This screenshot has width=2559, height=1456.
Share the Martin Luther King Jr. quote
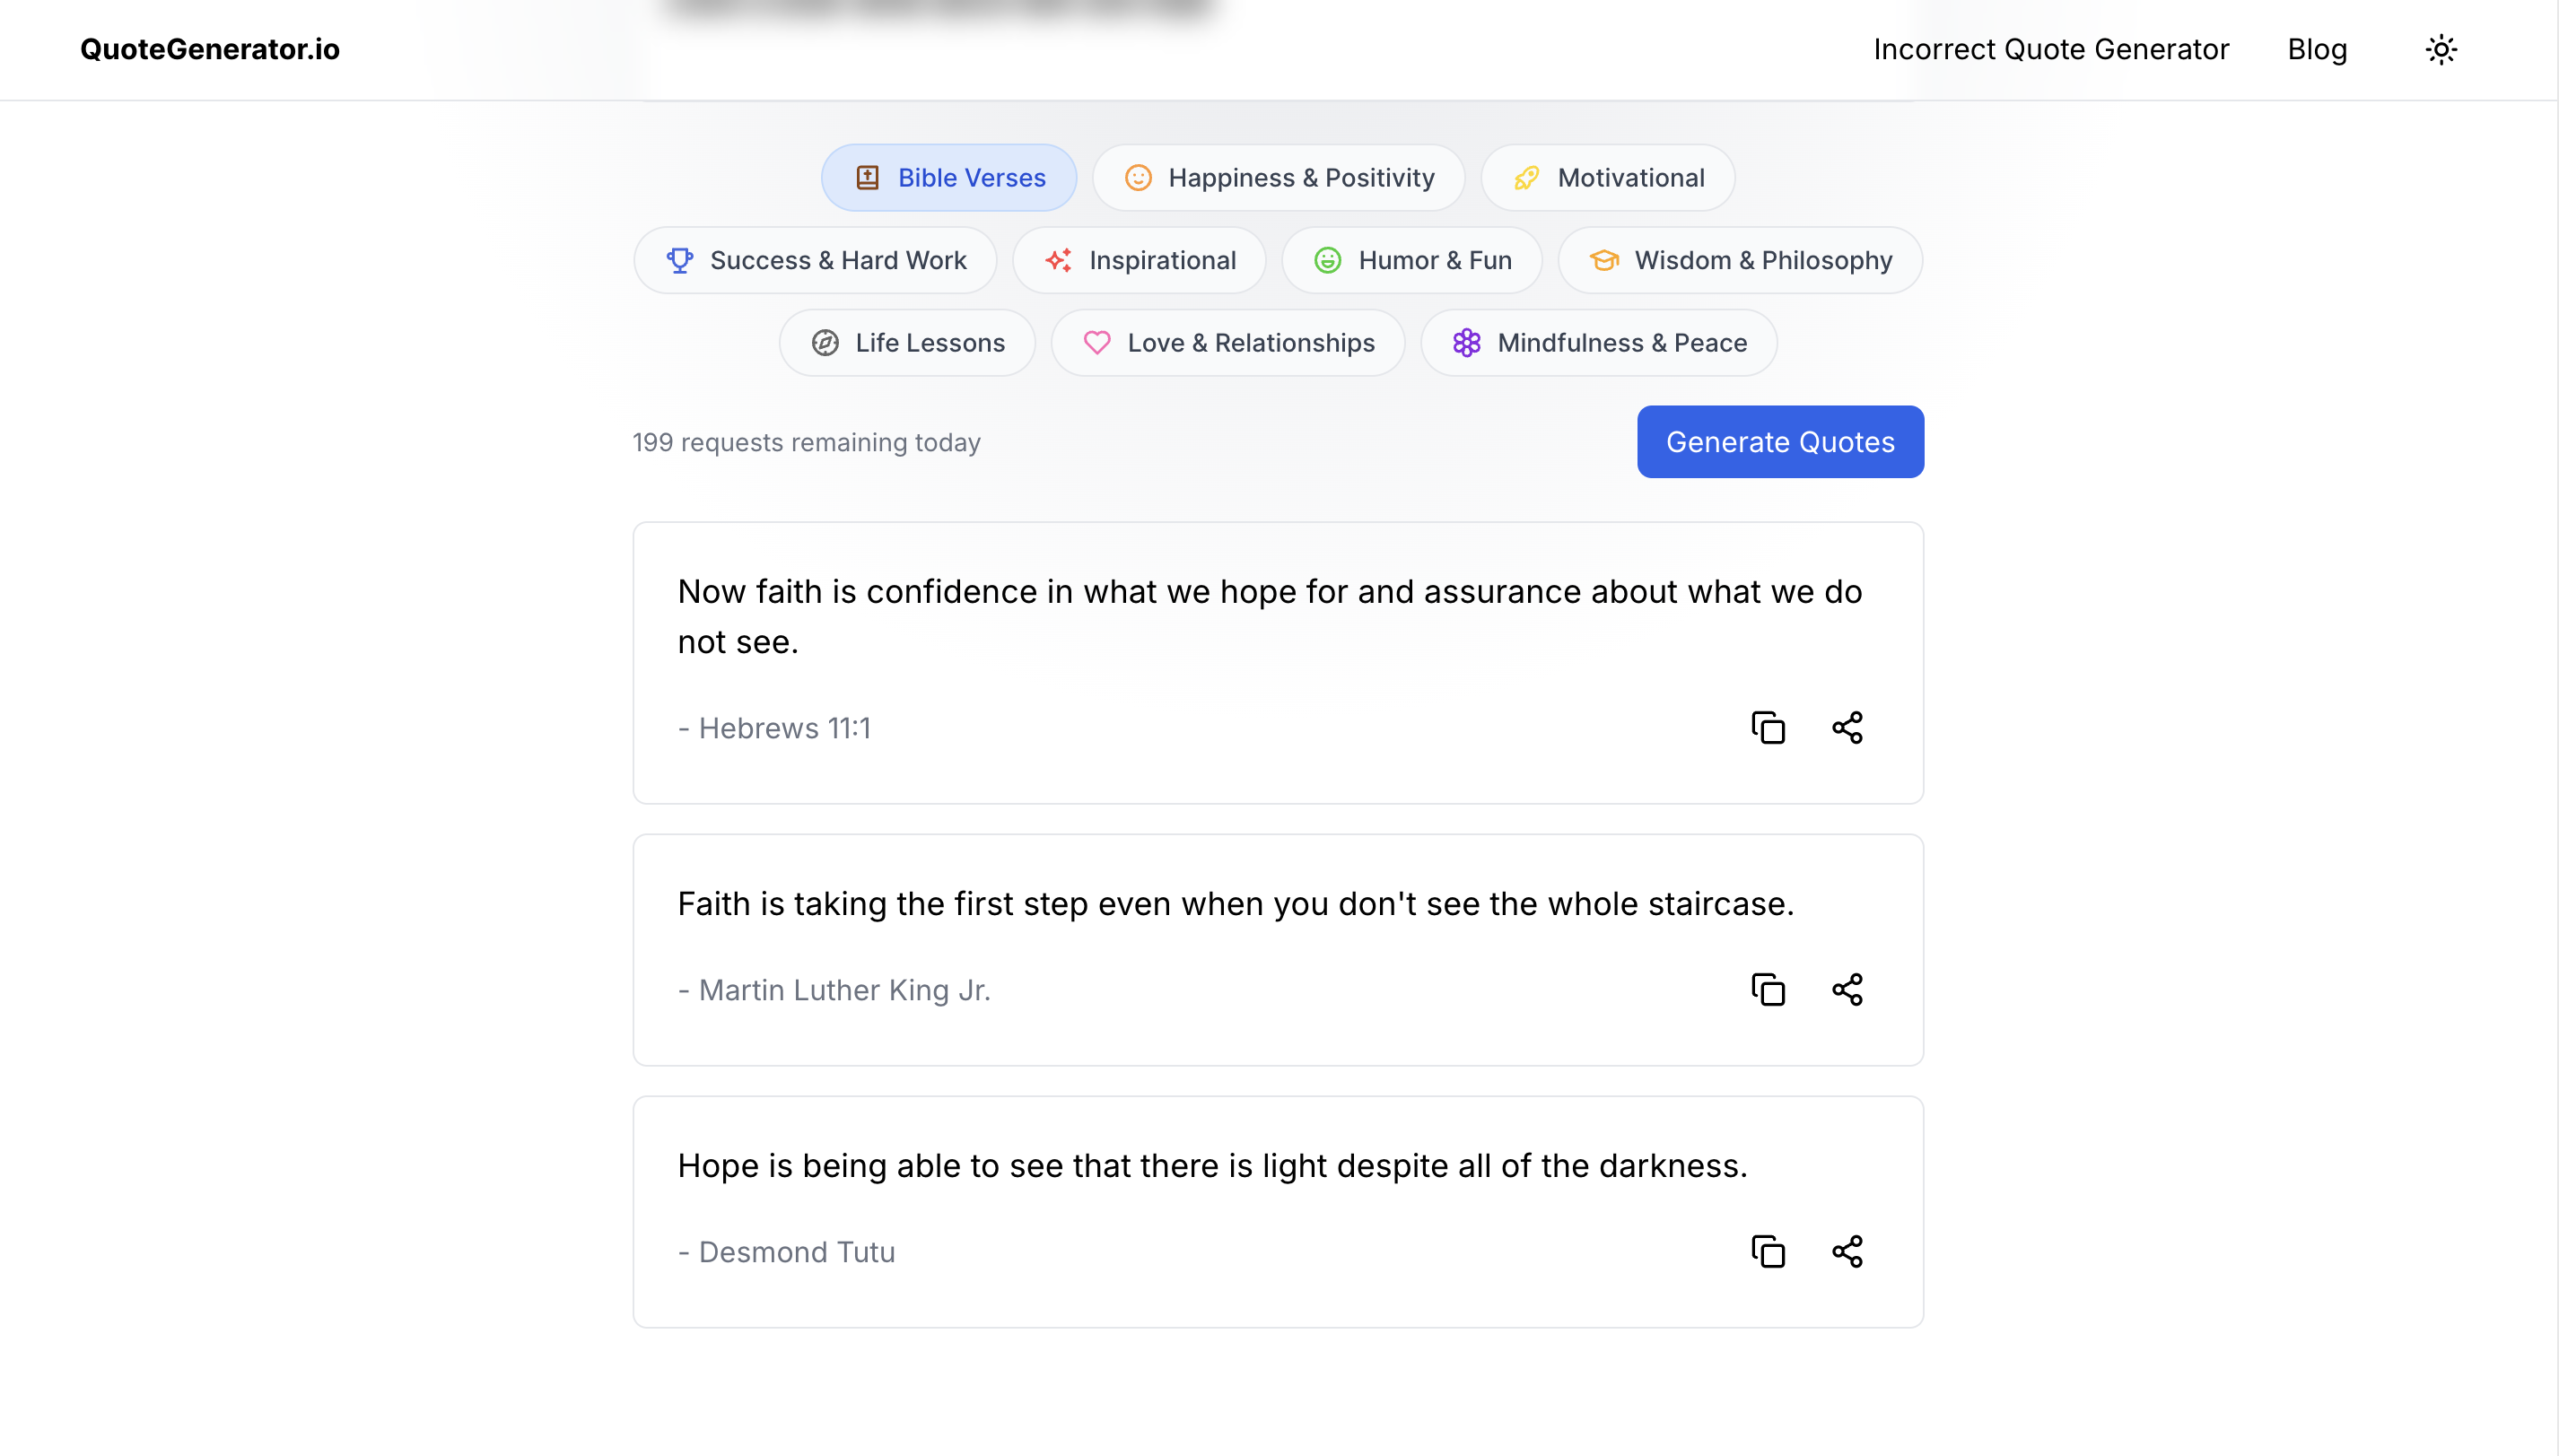click(1846, 990)
